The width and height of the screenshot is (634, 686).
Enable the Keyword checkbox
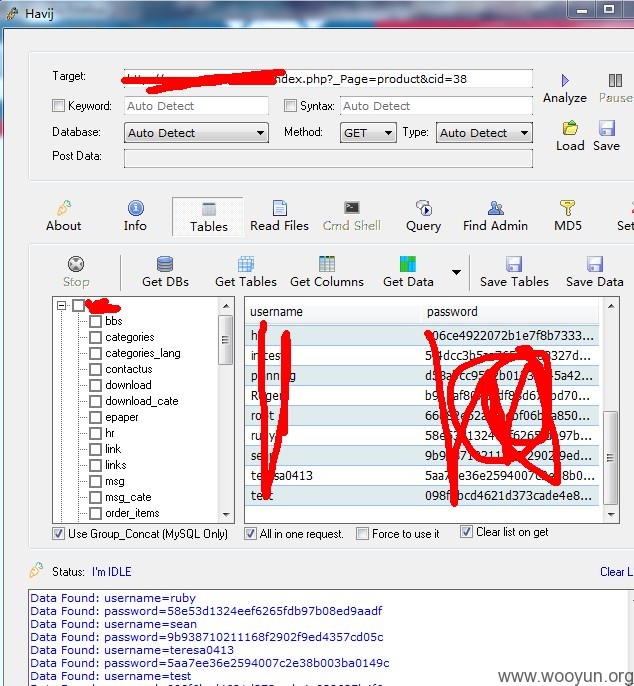click(x=58, y=106)
